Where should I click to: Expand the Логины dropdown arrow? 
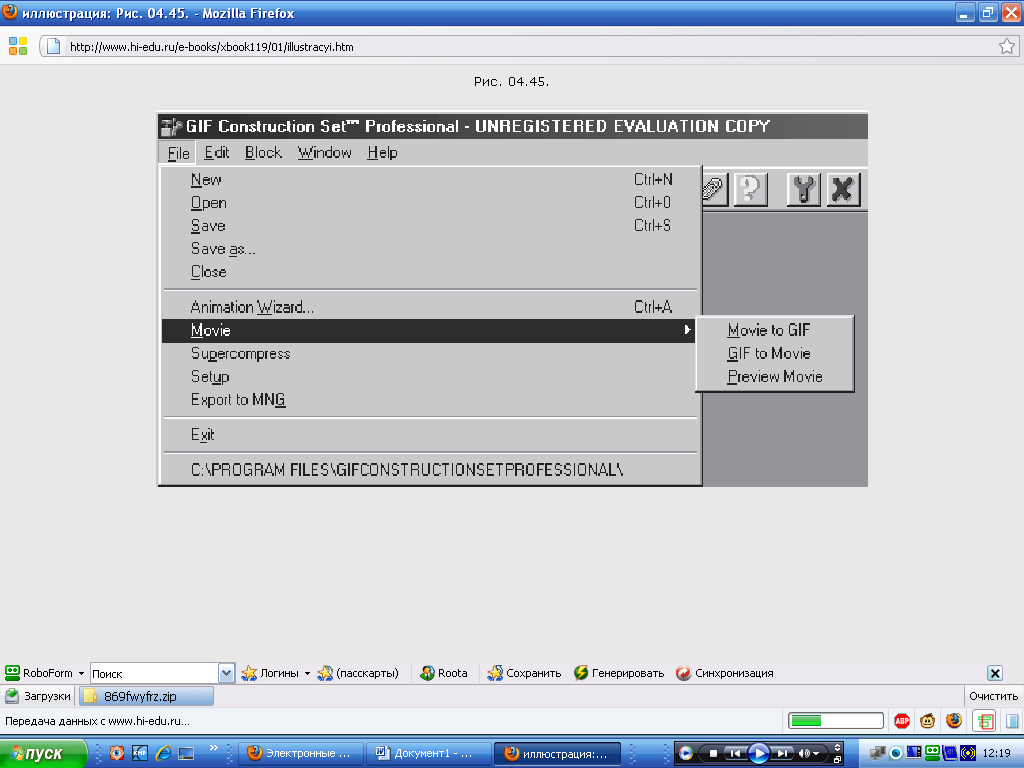pyautogui.click(x=307, y=673)
